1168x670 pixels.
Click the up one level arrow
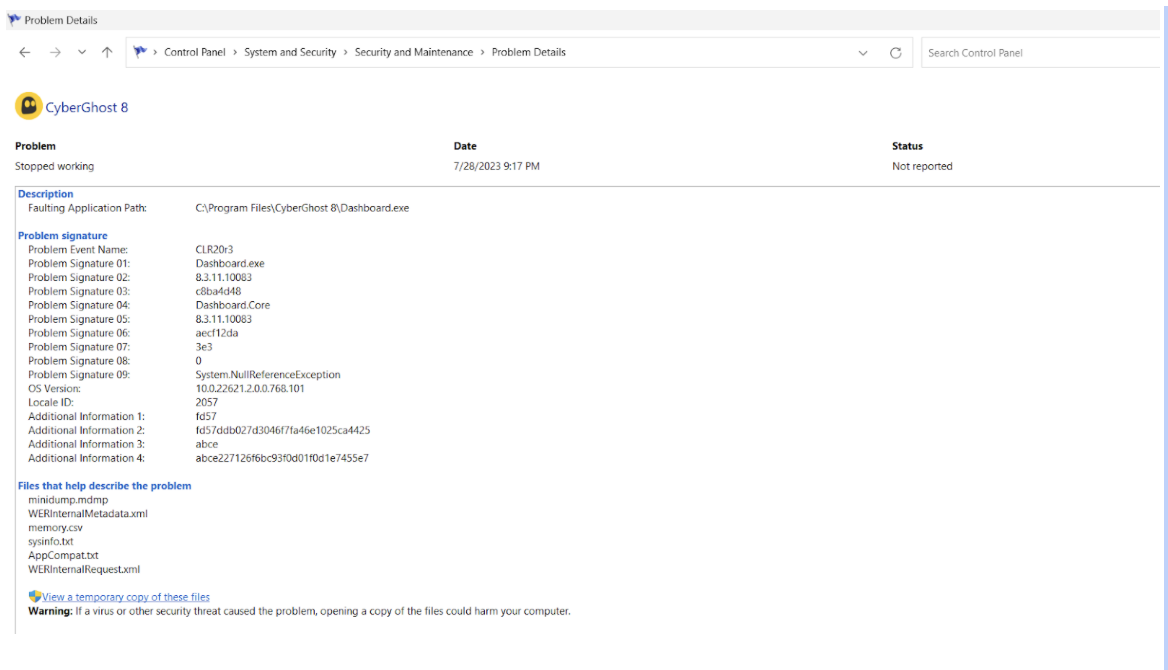[106, 52]
